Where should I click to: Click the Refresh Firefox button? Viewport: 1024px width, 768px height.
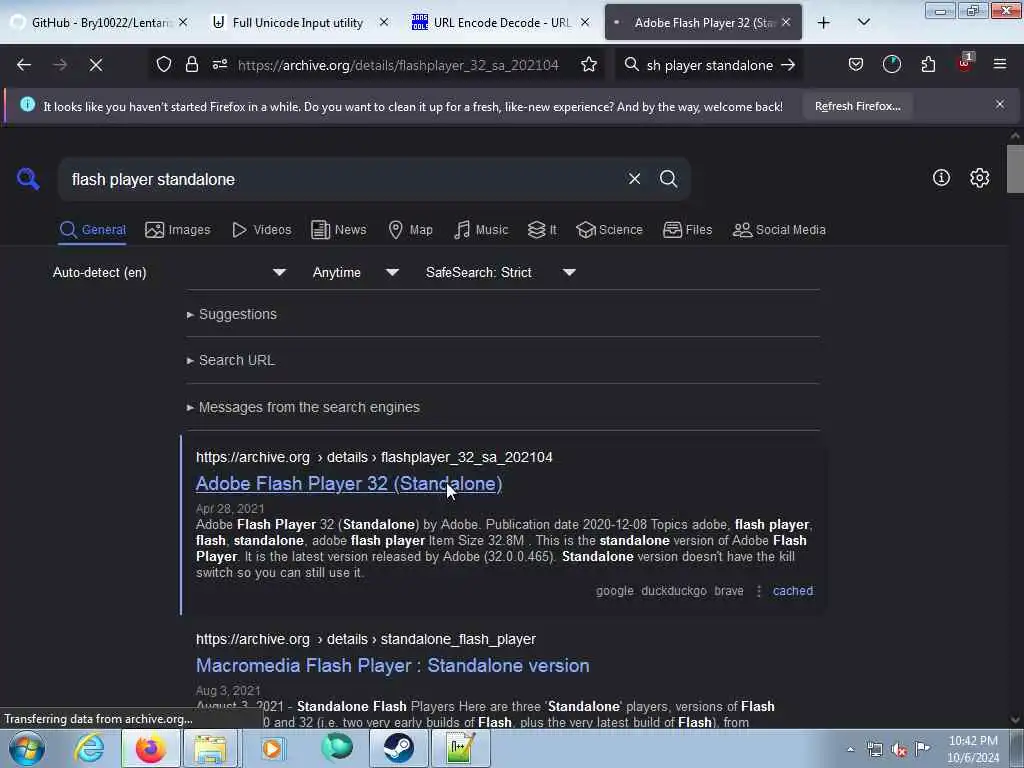tap(857, 106)
